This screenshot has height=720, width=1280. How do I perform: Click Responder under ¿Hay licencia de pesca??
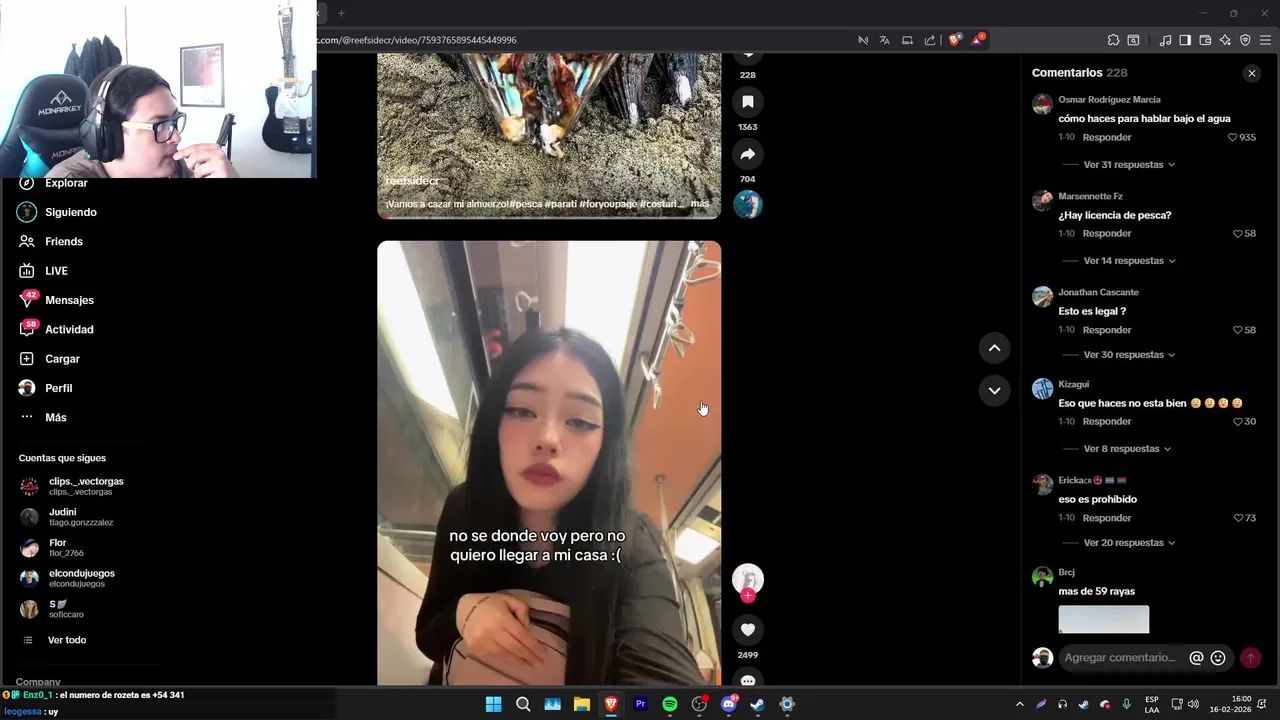[1107, 233]
